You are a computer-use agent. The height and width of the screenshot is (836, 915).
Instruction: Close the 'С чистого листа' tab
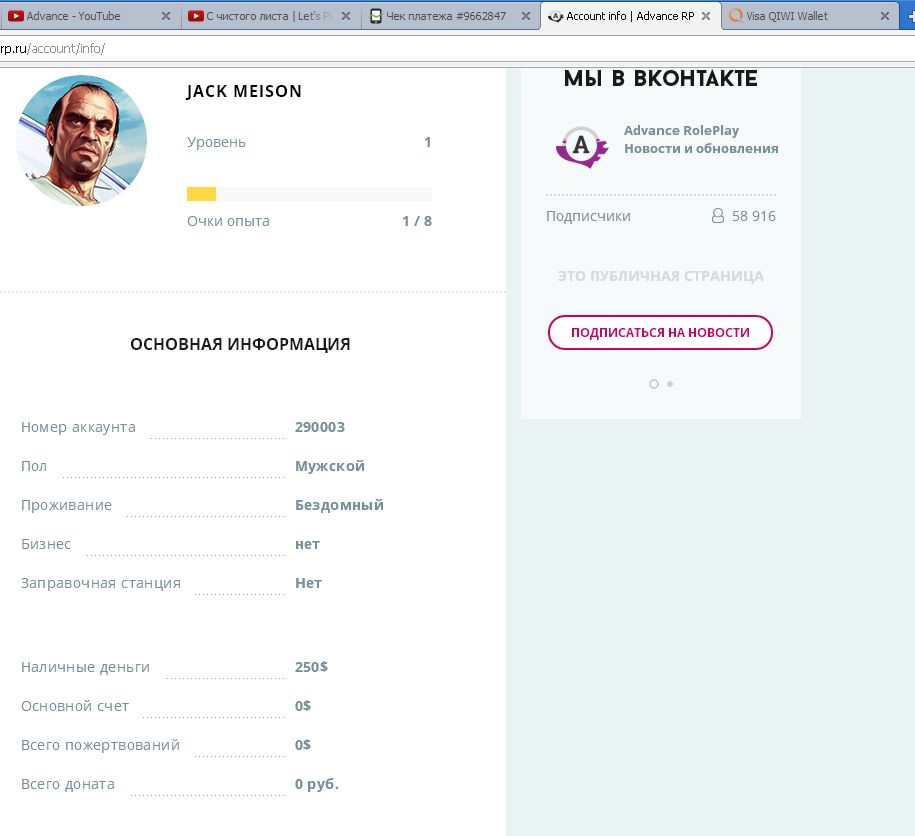[x=346, y=16]
